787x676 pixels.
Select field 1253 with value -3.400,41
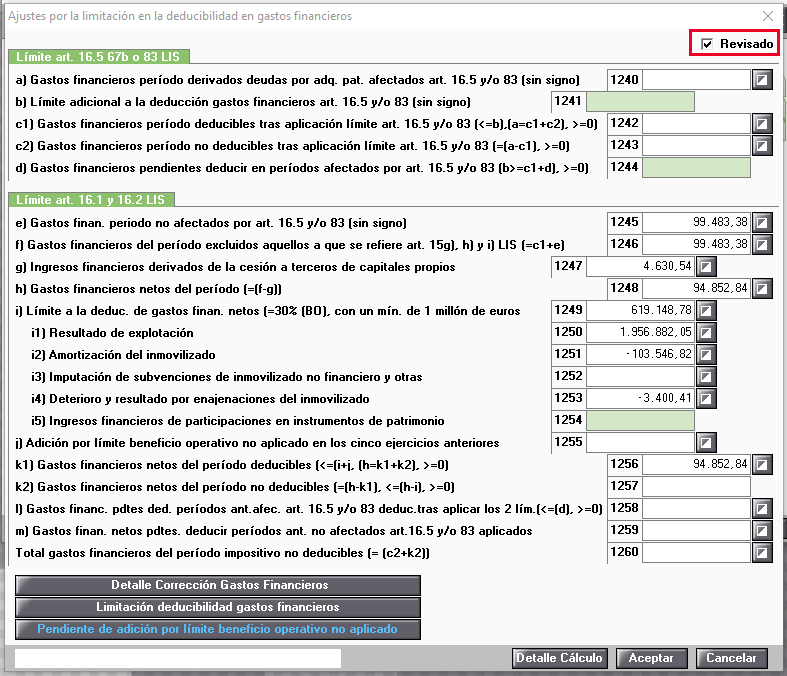pos(640,398)
